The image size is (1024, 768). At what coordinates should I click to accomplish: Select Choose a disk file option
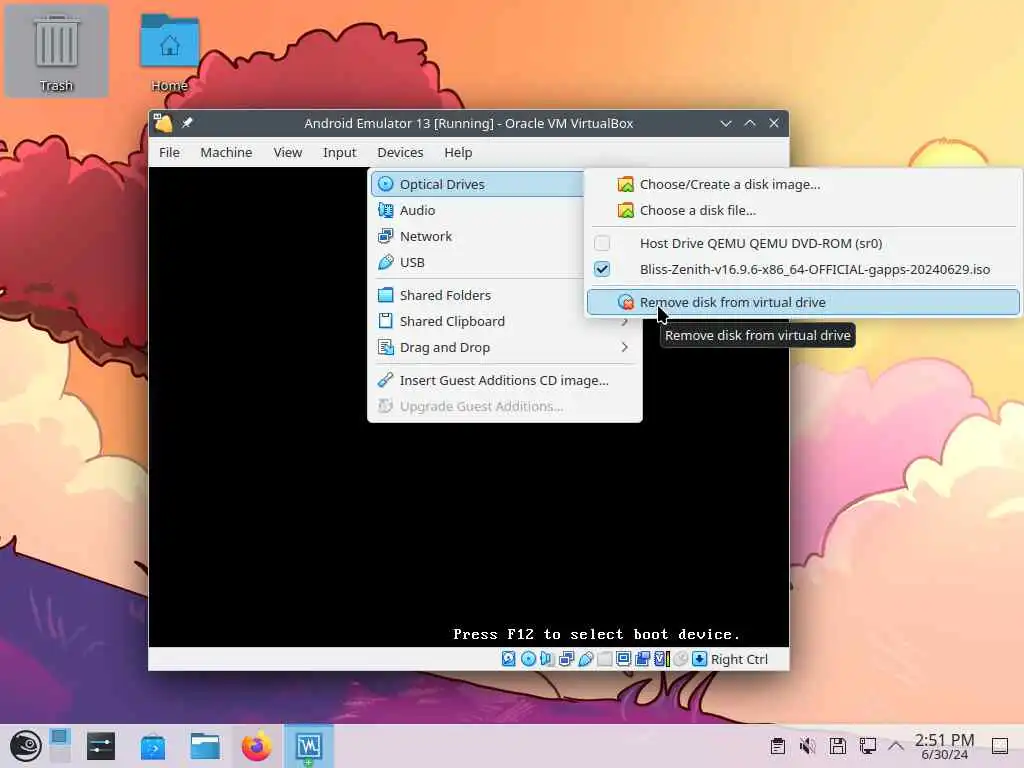803,210
